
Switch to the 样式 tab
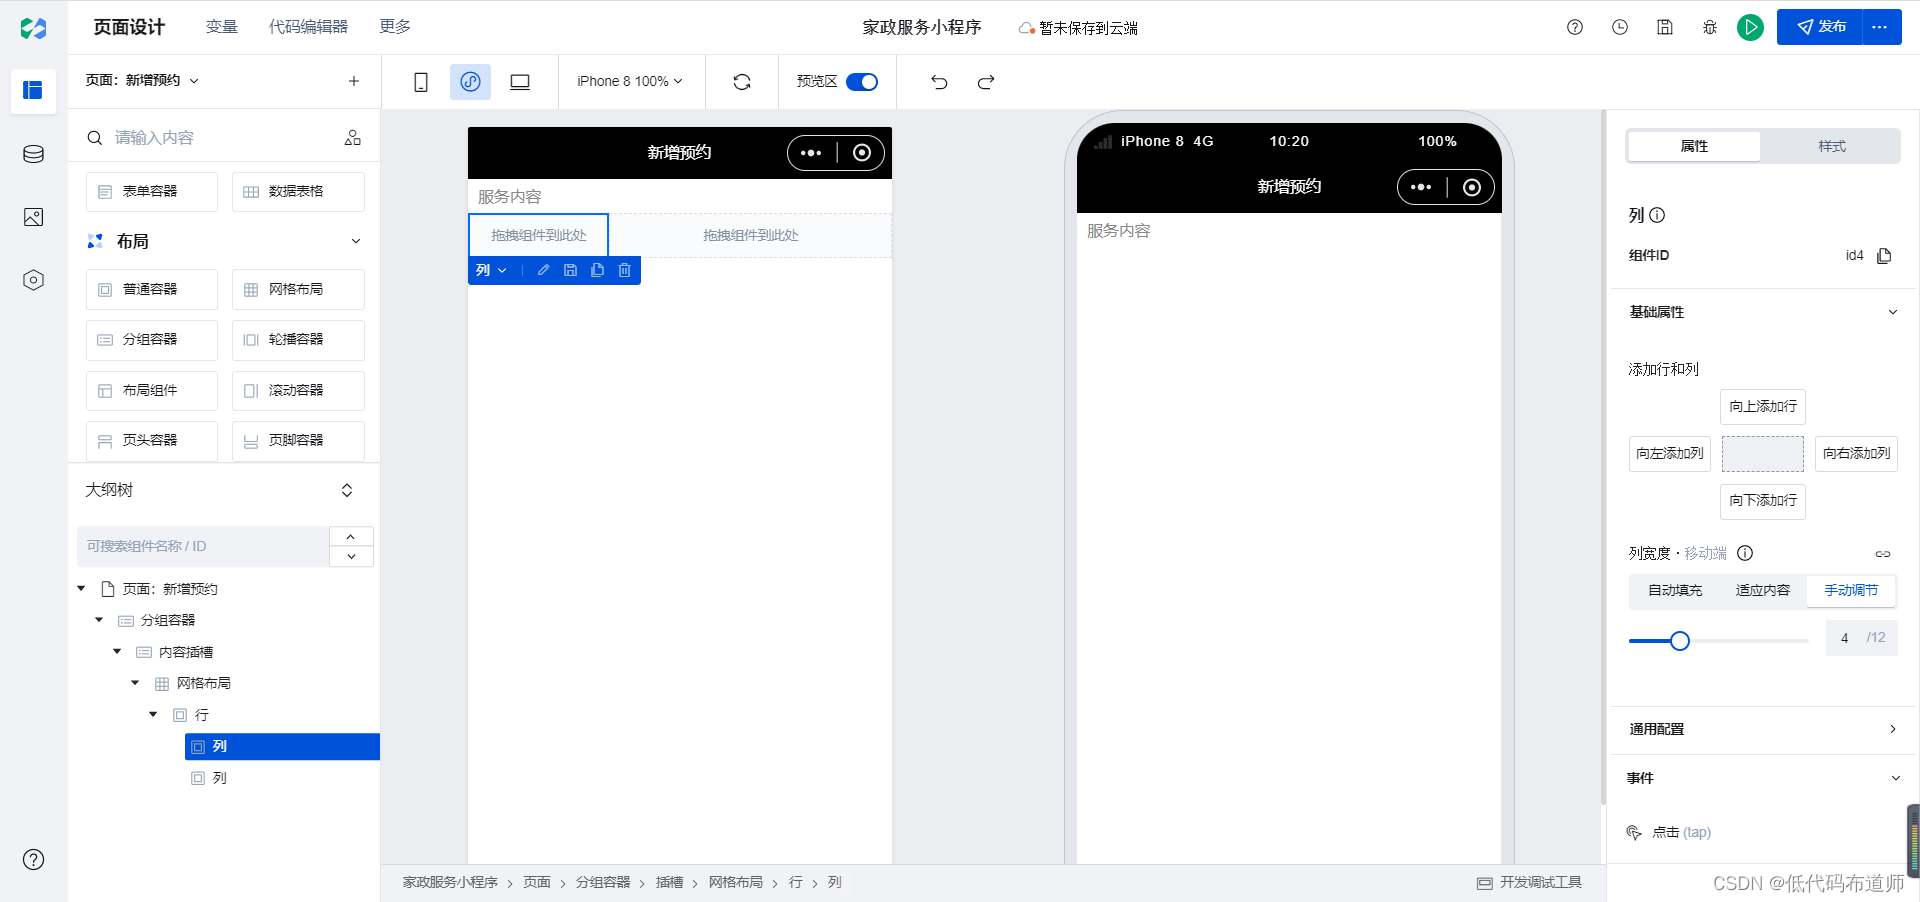point(1832,146)
